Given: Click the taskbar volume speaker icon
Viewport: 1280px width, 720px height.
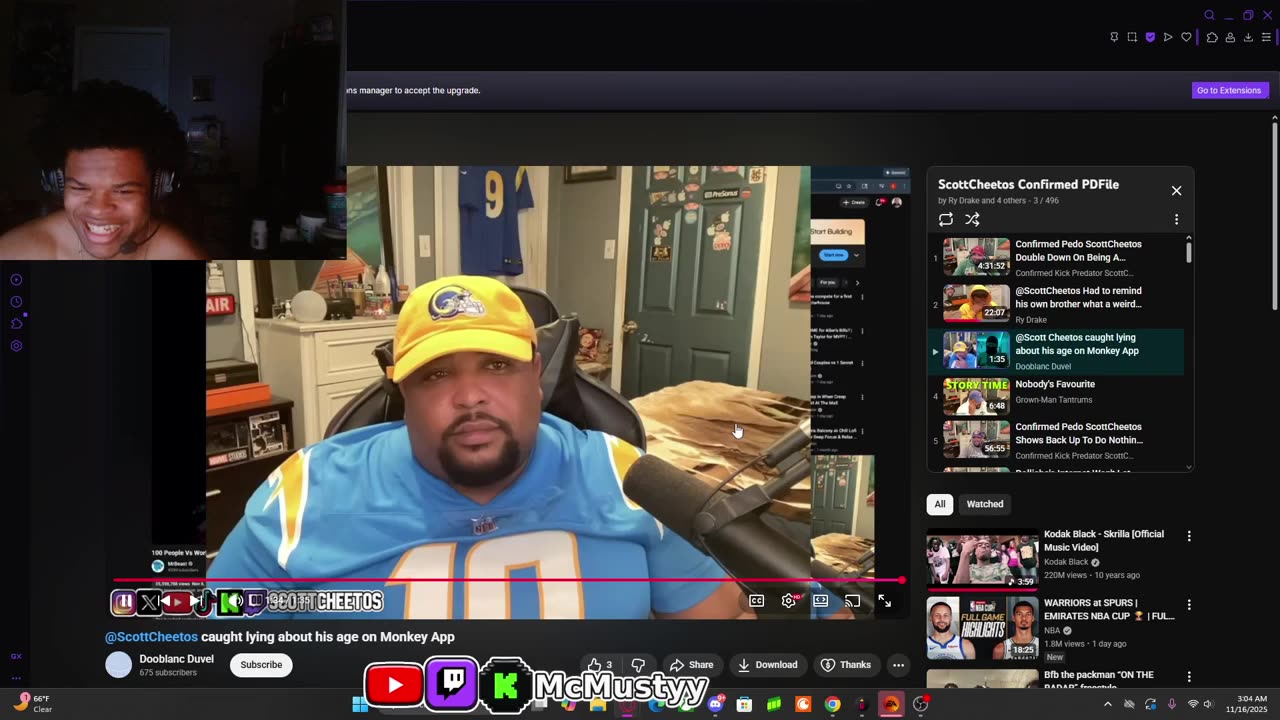Looking at the screenshot, I should click(x=1208, y=704).
